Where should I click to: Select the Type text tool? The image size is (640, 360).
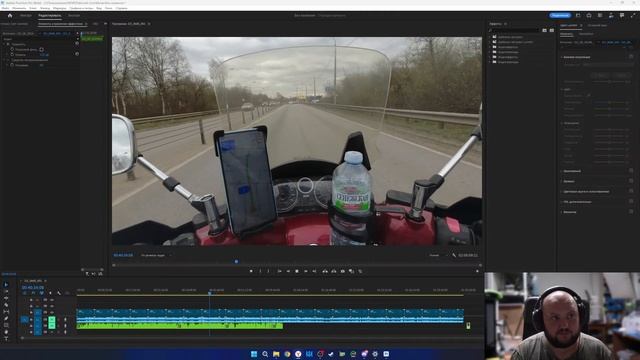6,338
